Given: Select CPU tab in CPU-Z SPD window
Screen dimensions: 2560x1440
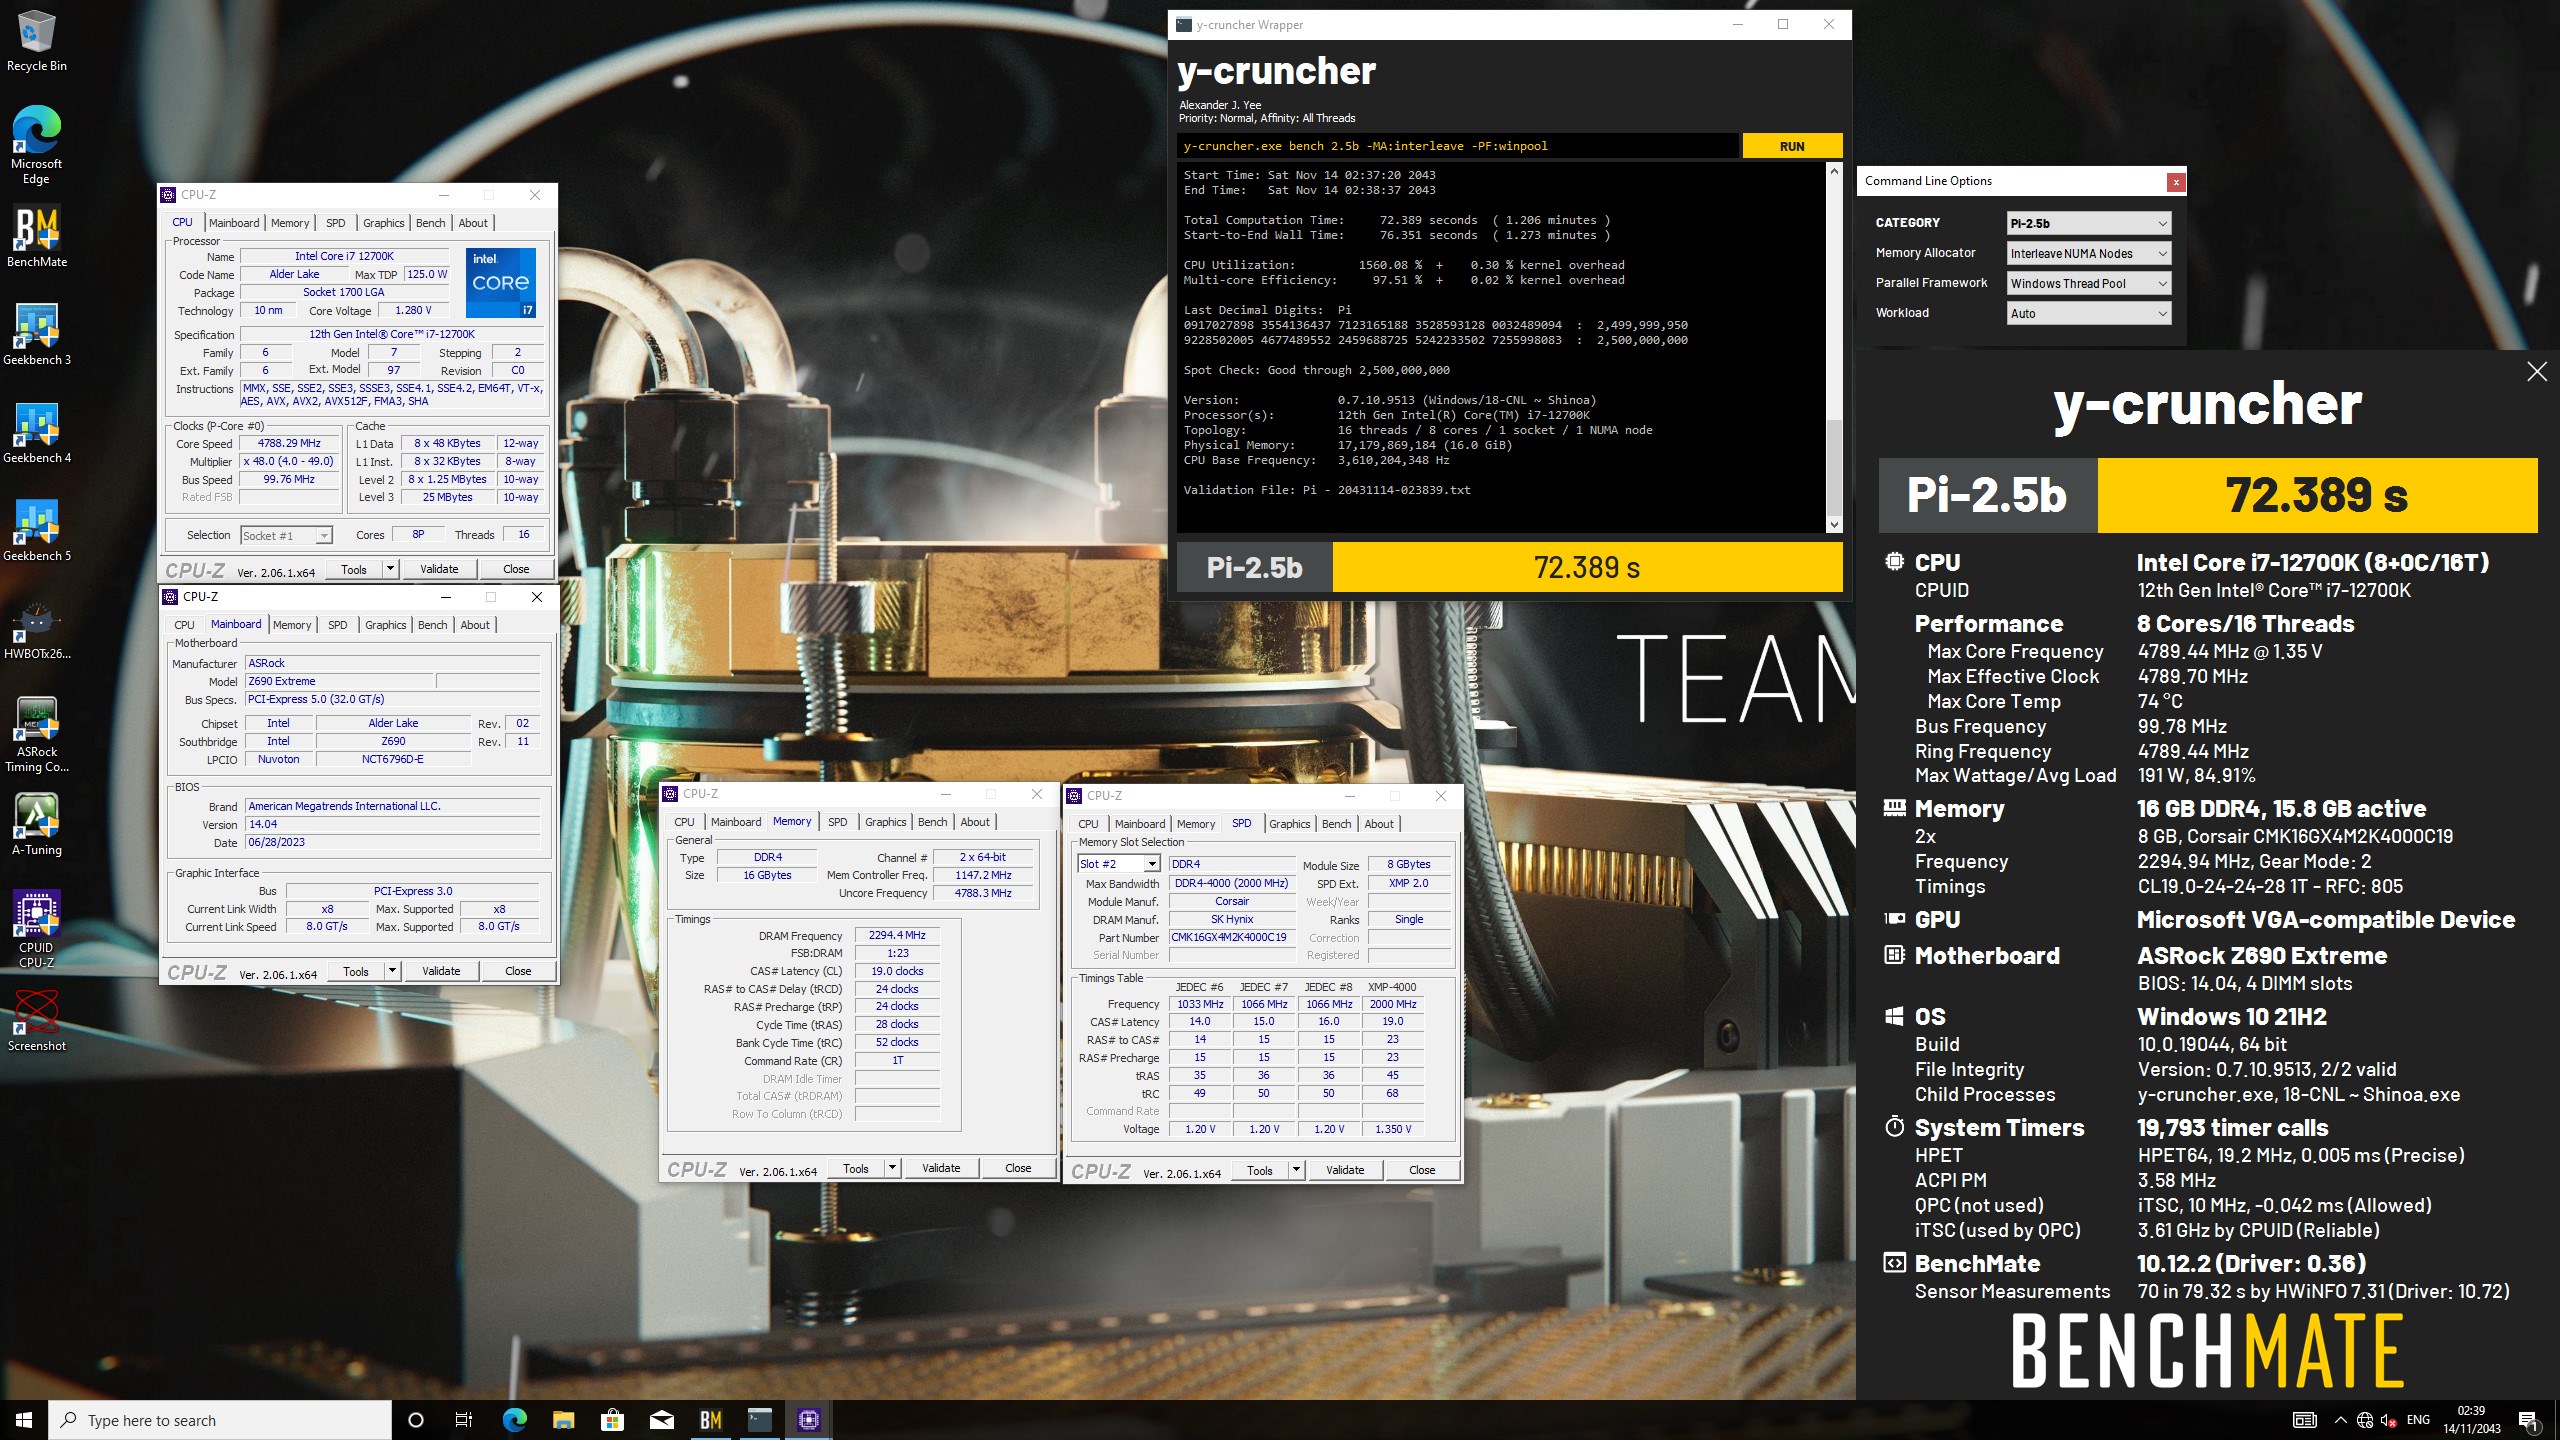Looking at the screenshot, I should click(1089, 824).
